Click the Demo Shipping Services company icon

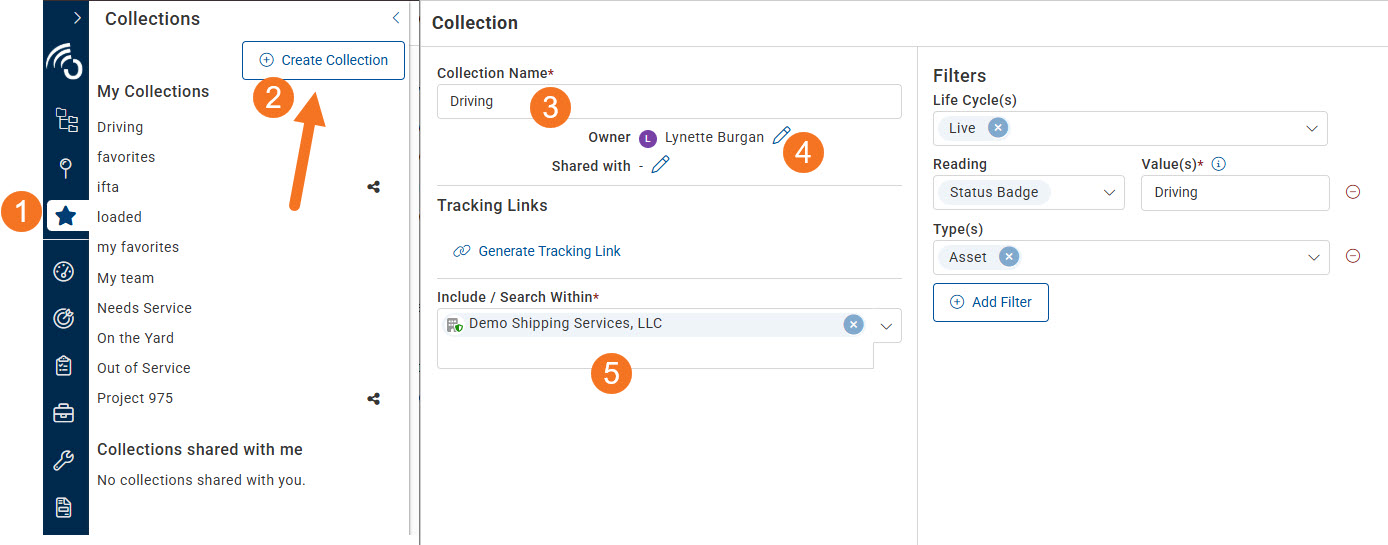(x=454, y=324)
